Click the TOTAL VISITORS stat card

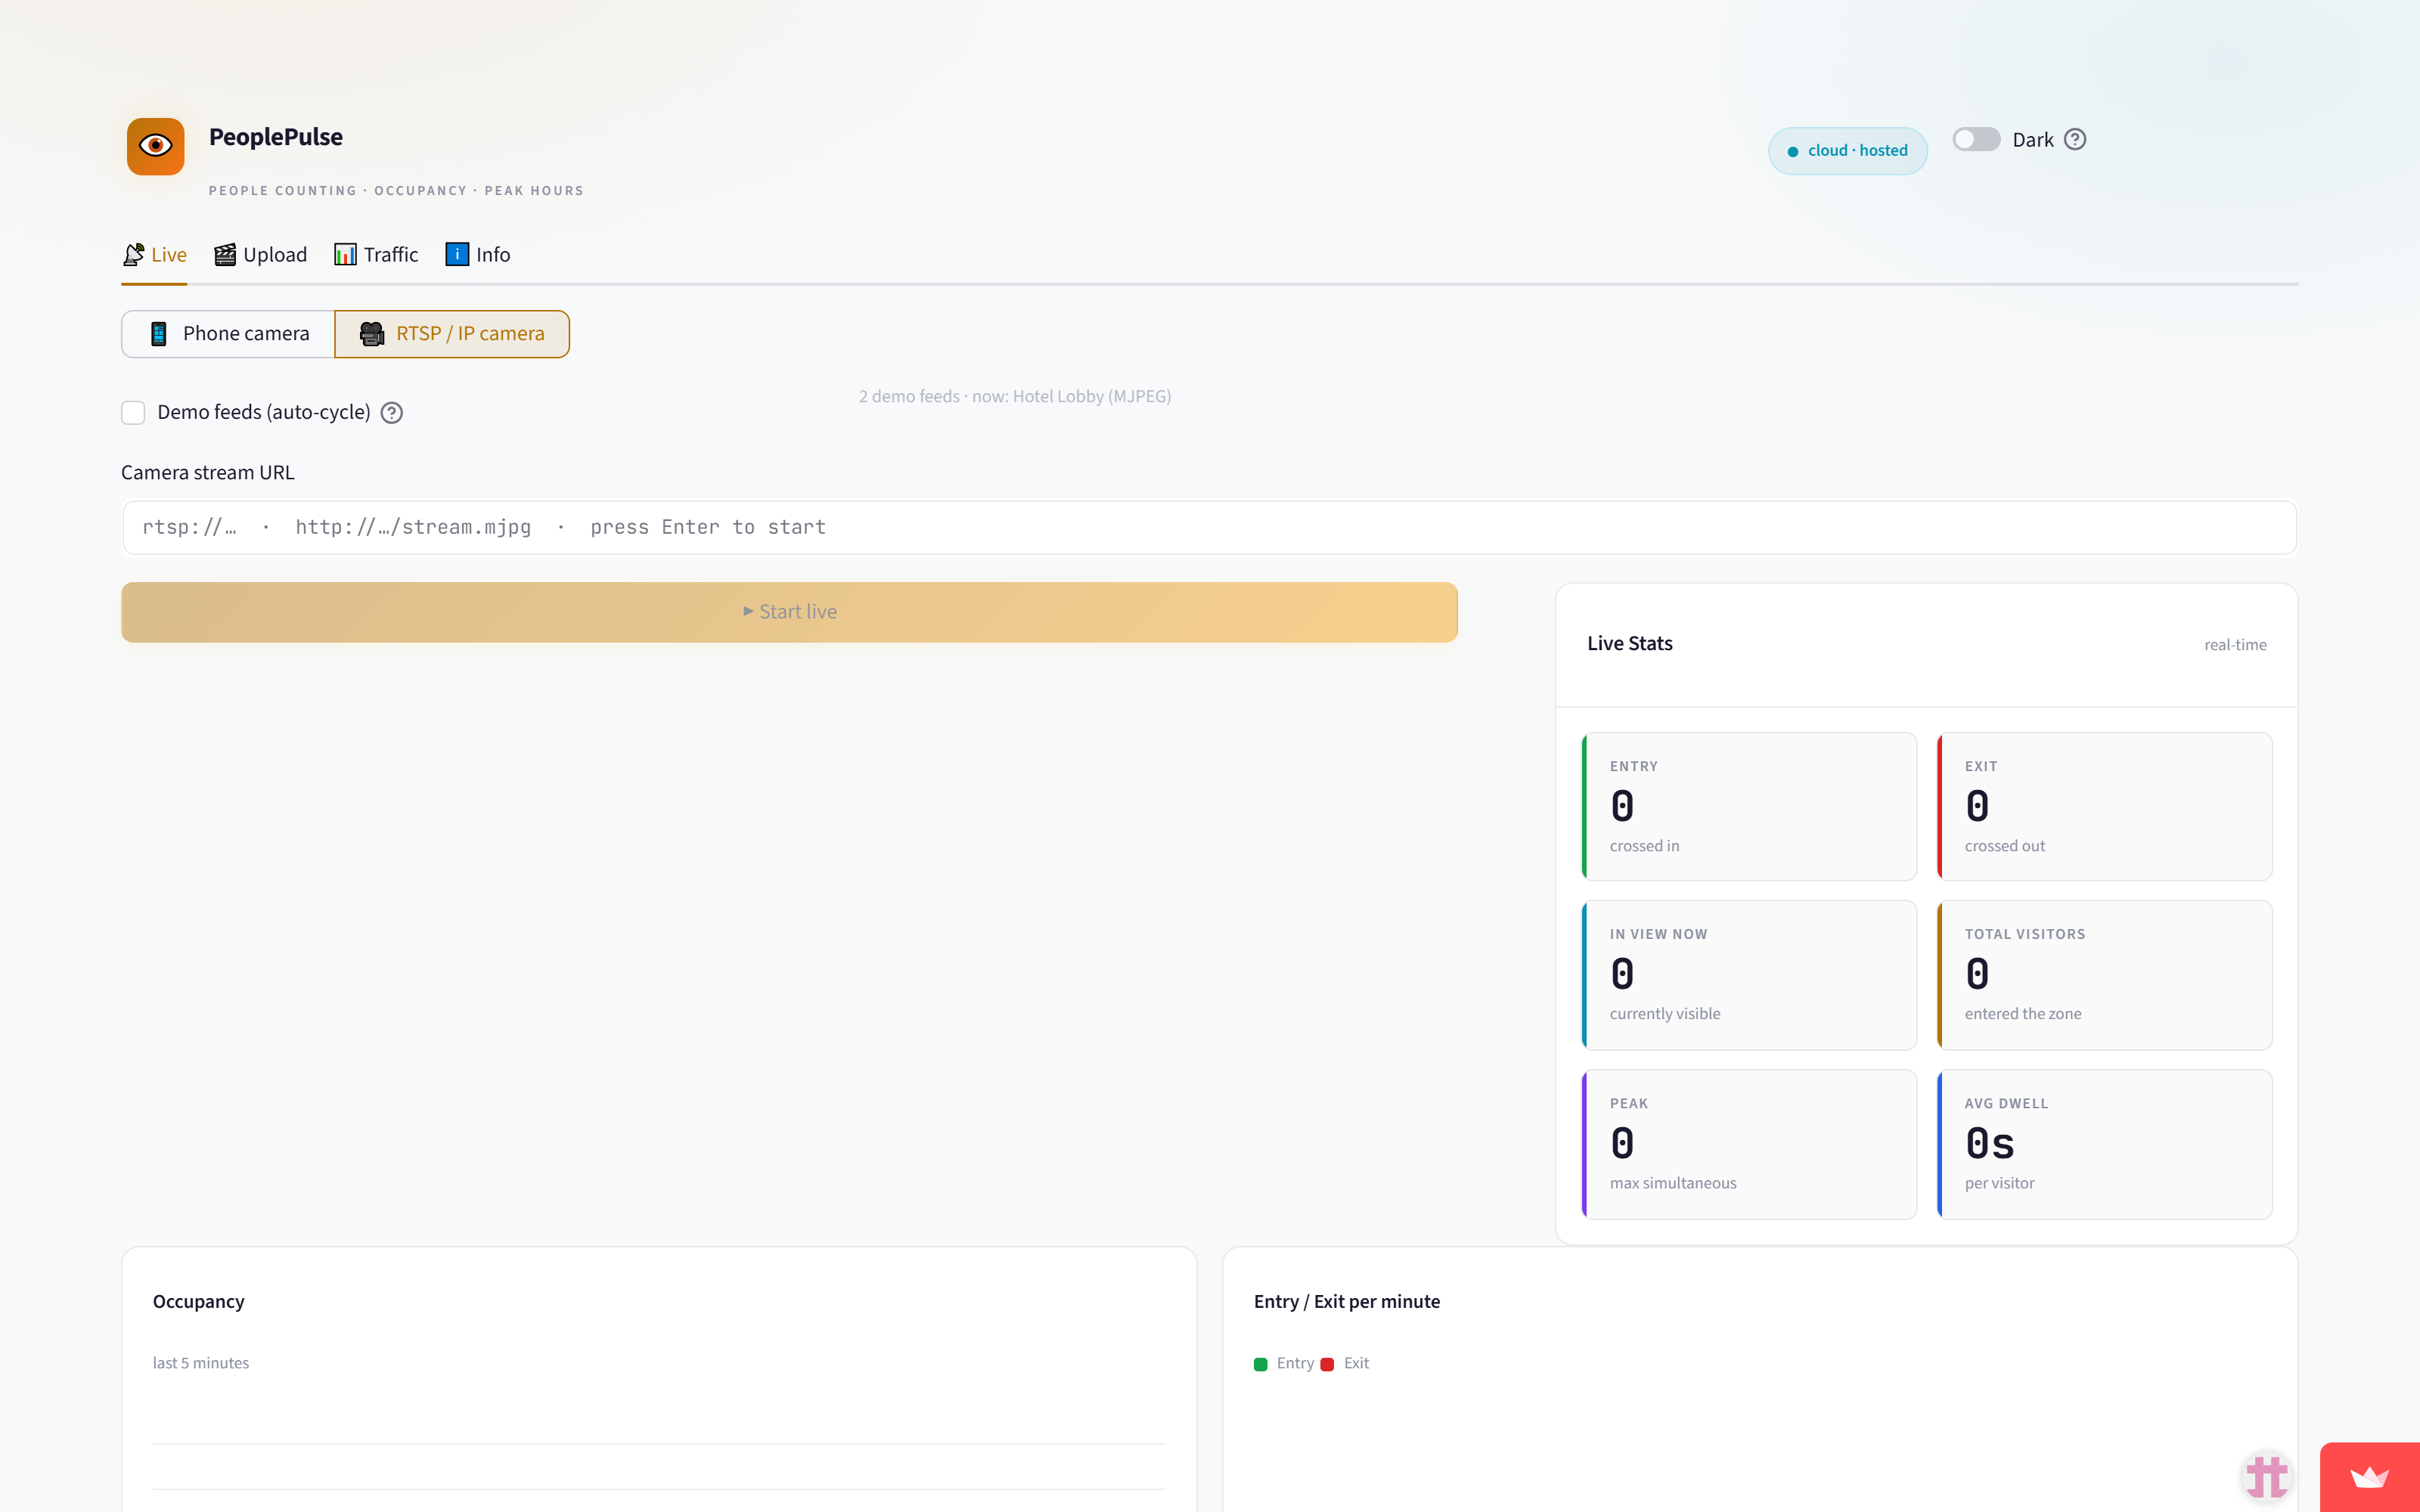click(2104, 975)
